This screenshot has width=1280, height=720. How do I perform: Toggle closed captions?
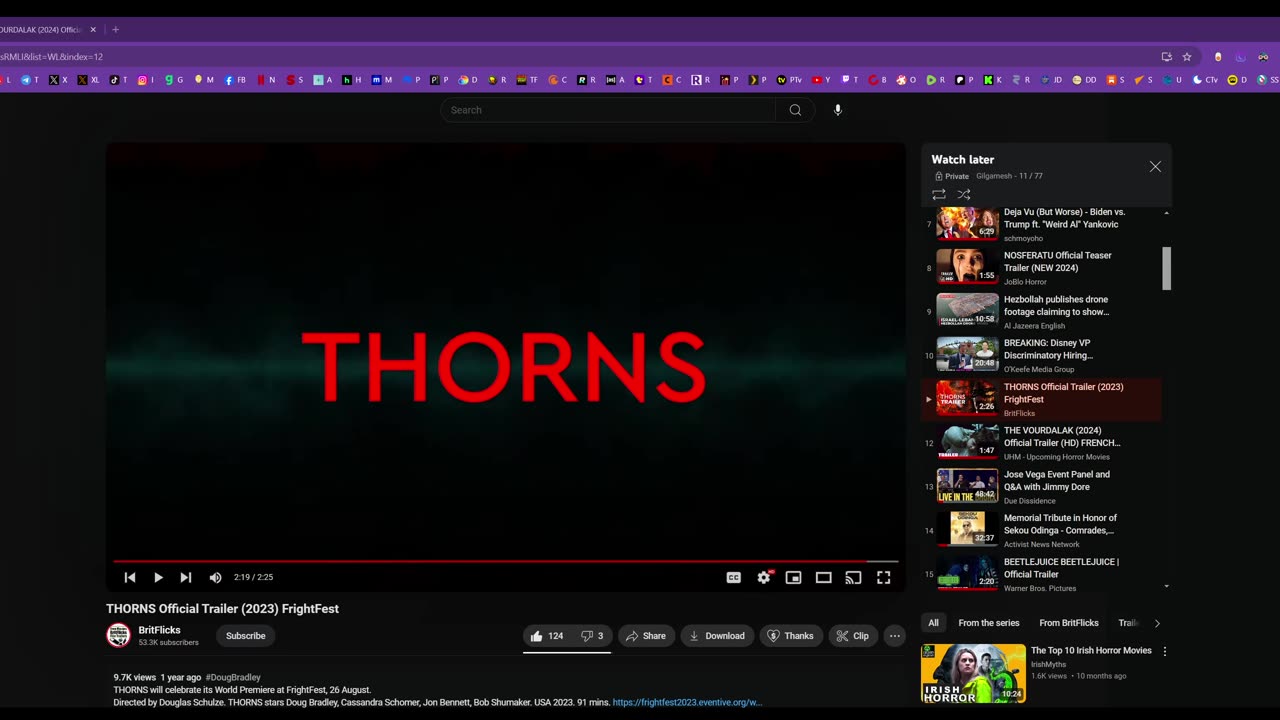[x=734, y=577]
